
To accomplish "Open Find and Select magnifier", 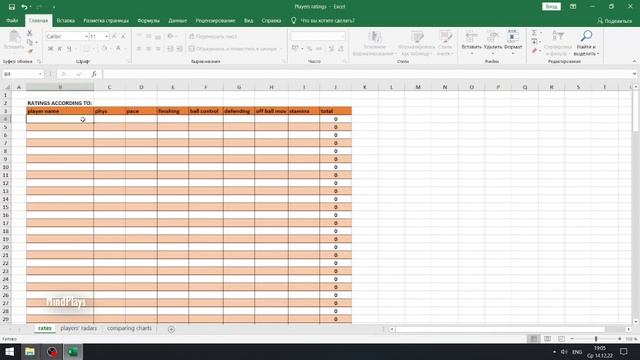I will coord(586,43).
